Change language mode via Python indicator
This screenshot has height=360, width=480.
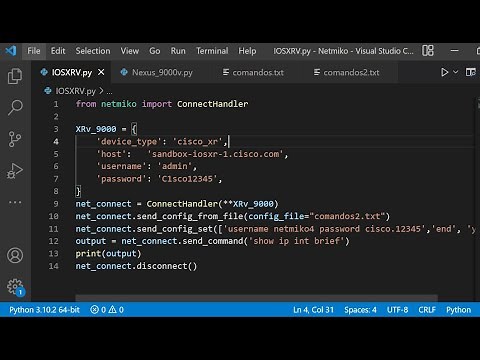[x=458, y=310]
